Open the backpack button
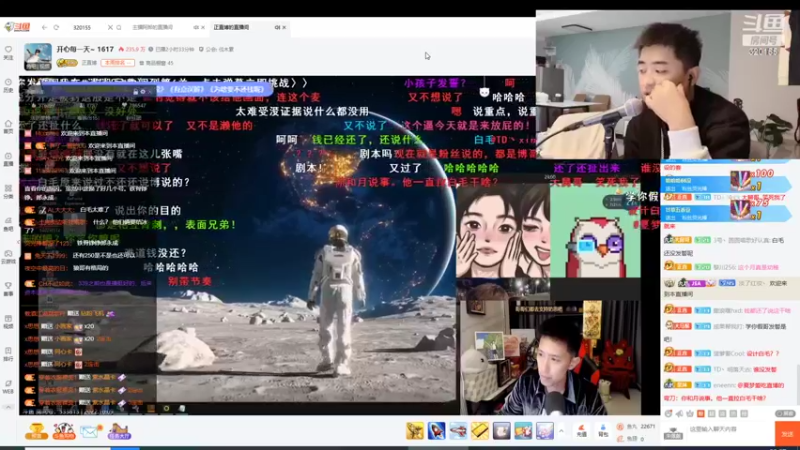This screenshot has width=800, height=450. pyautogui.click(x=603, y=431)
